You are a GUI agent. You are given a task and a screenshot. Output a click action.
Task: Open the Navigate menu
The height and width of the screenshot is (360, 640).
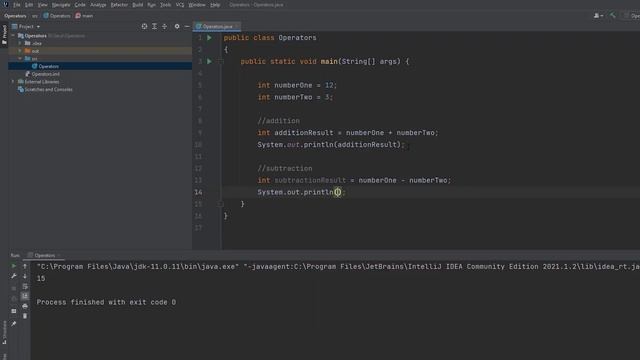point(61,5)
